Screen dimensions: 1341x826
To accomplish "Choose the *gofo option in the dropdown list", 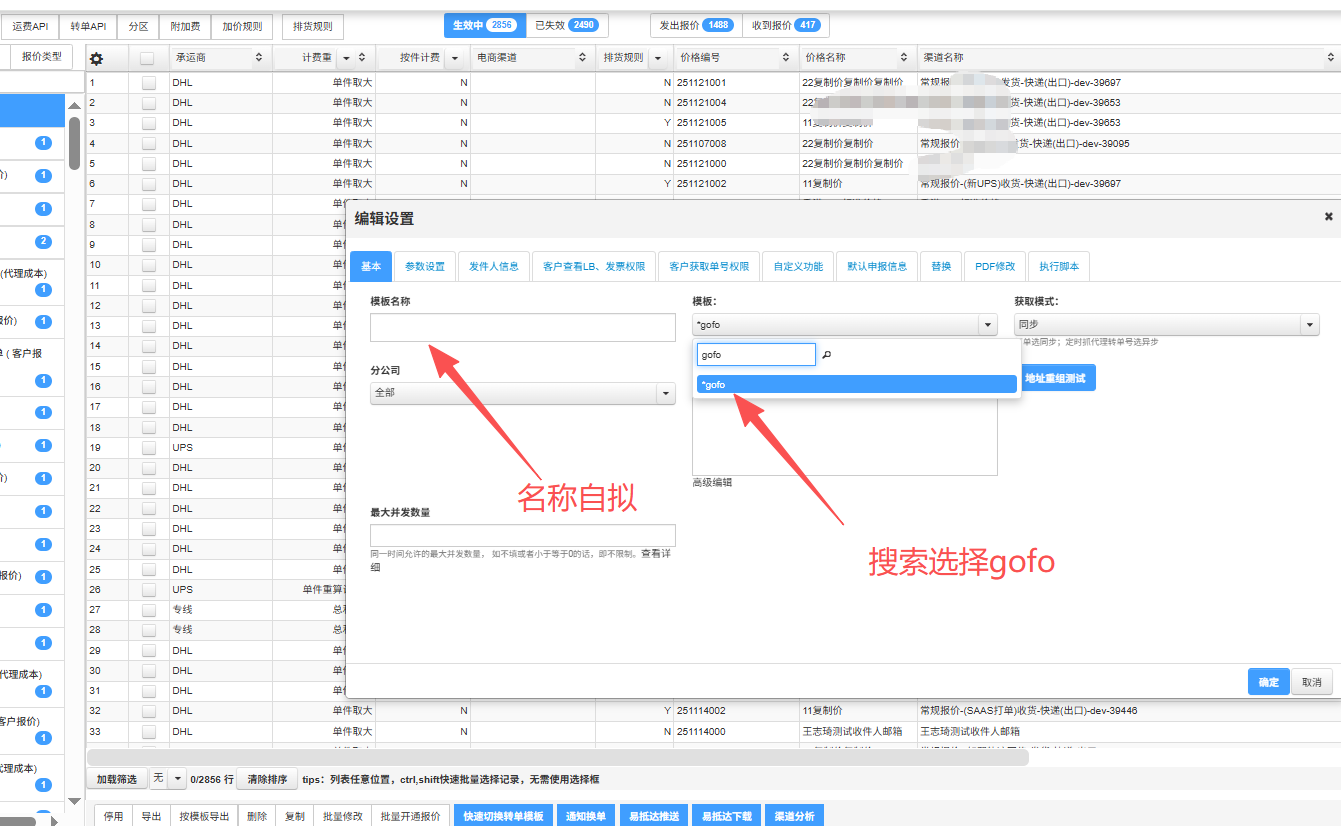I will (856, 384).
